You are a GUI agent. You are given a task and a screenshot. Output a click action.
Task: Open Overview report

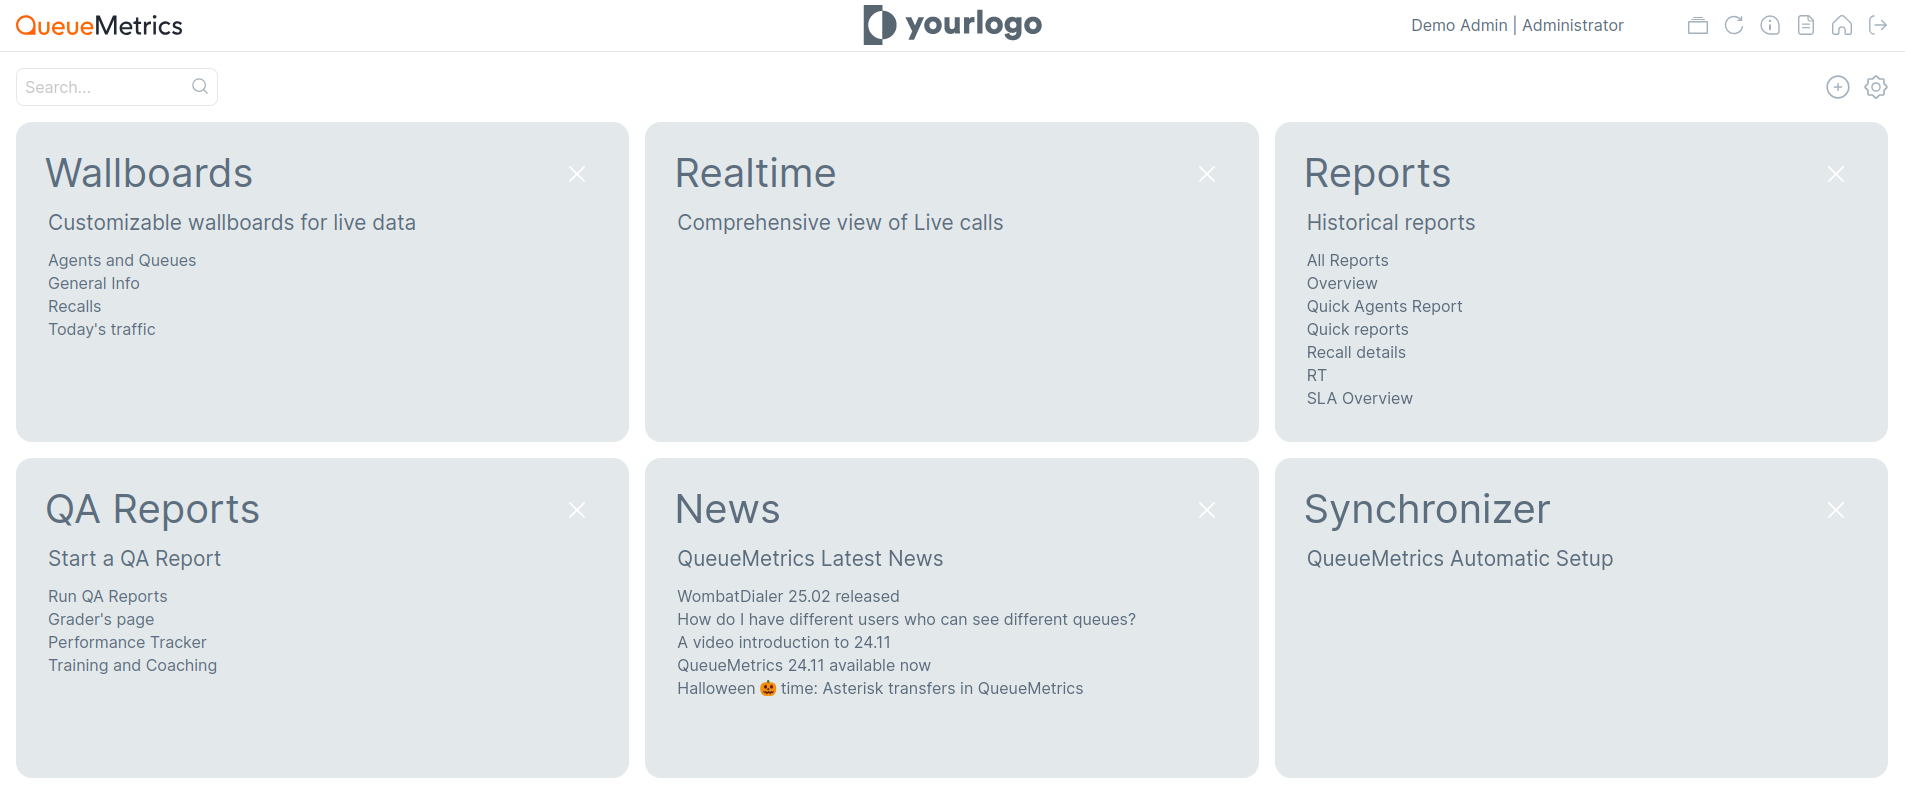(1342, 283)
